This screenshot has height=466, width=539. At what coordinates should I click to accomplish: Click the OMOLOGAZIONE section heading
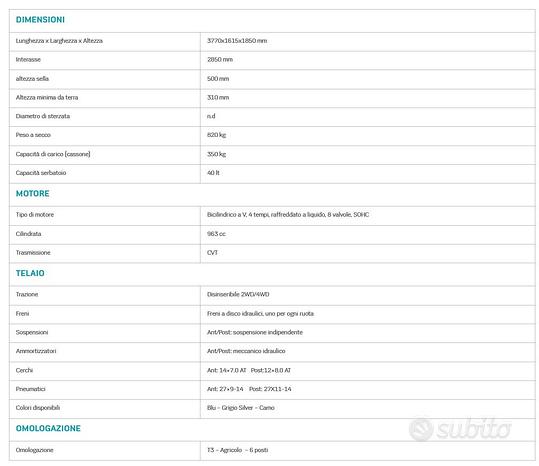(x=48, y=428)
